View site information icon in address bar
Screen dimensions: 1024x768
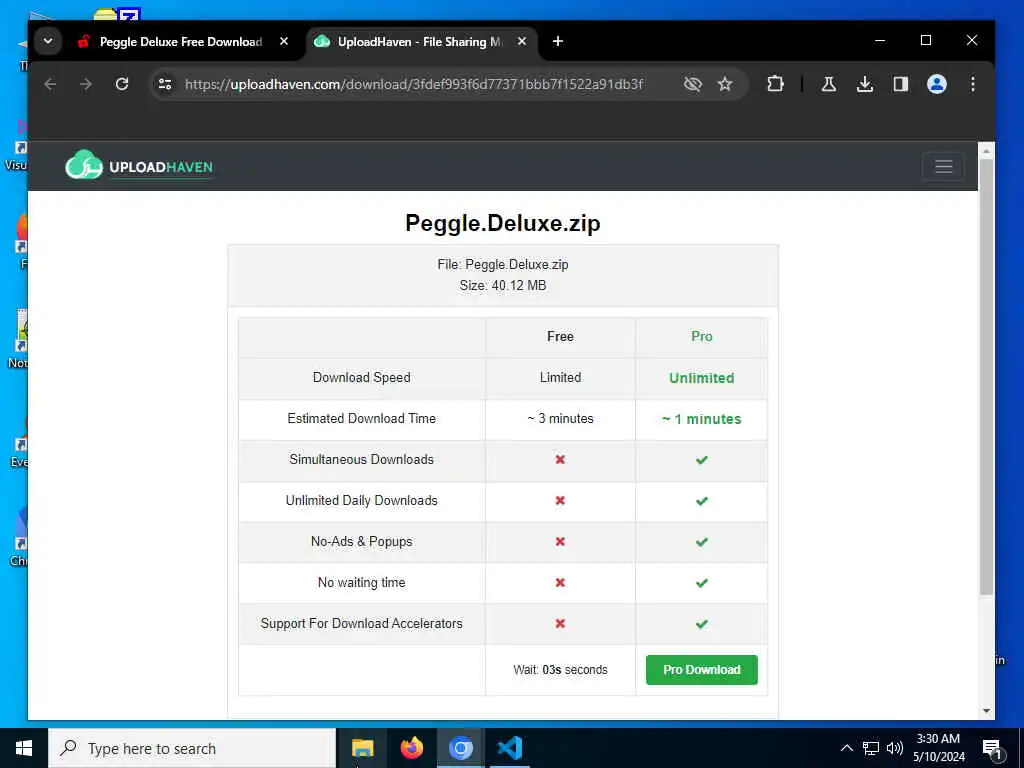point(165,84)
